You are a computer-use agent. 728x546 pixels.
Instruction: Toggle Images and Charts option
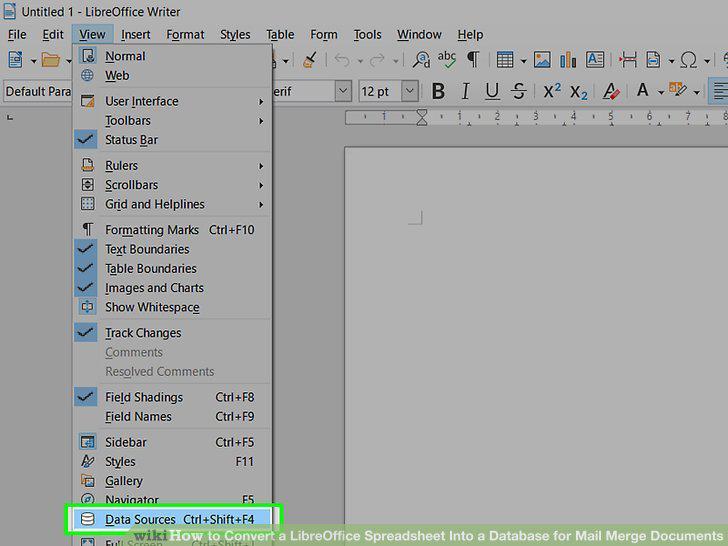click(x=172, y=288)
